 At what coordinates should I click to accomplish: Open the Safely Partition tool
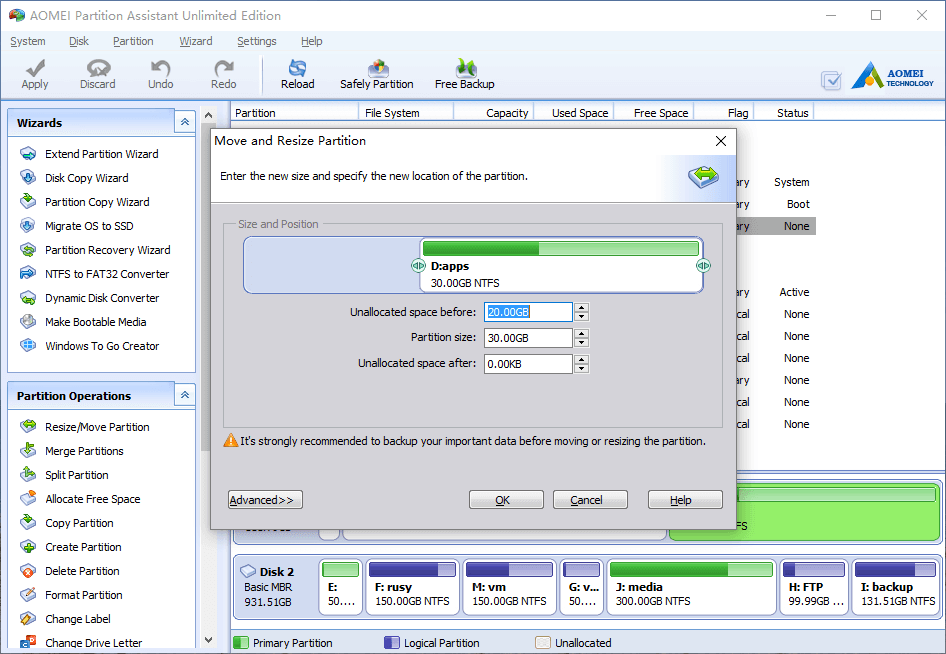coord(376,75)
